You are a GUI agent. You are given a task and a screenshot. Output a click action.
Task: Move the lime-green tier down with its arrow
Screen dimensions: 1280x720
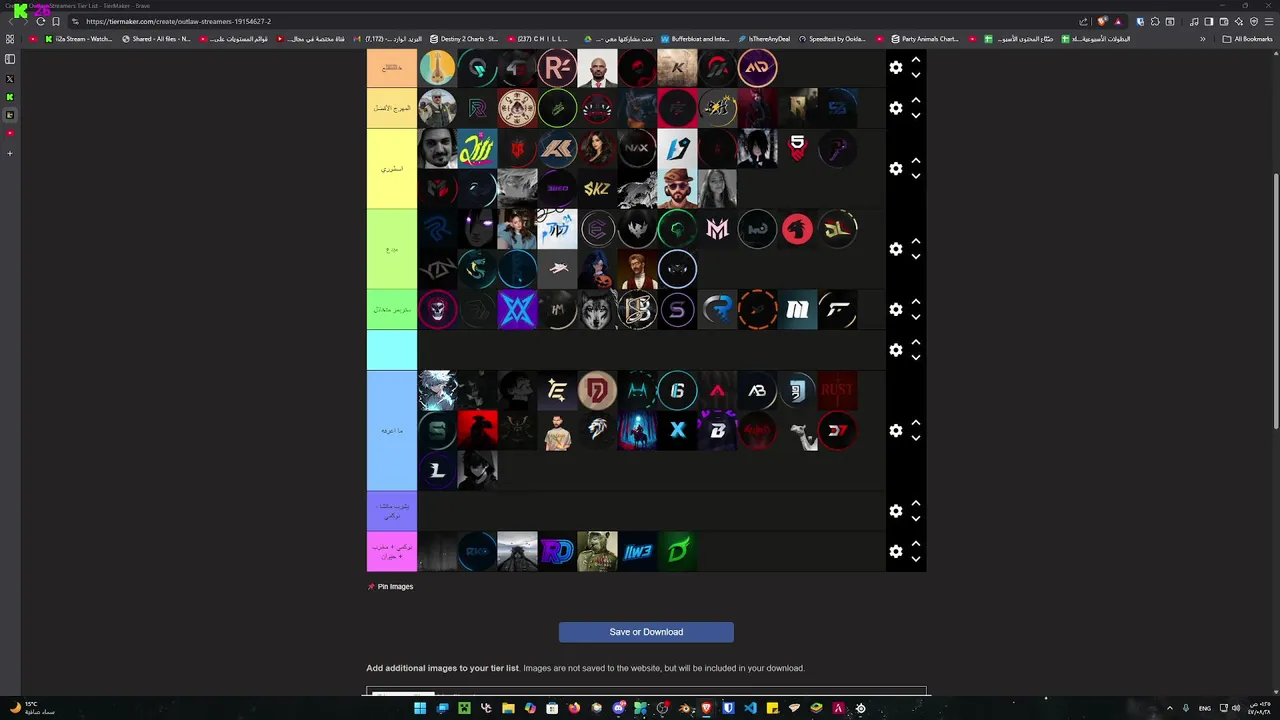pyautogui.click(x=915, y=257)
